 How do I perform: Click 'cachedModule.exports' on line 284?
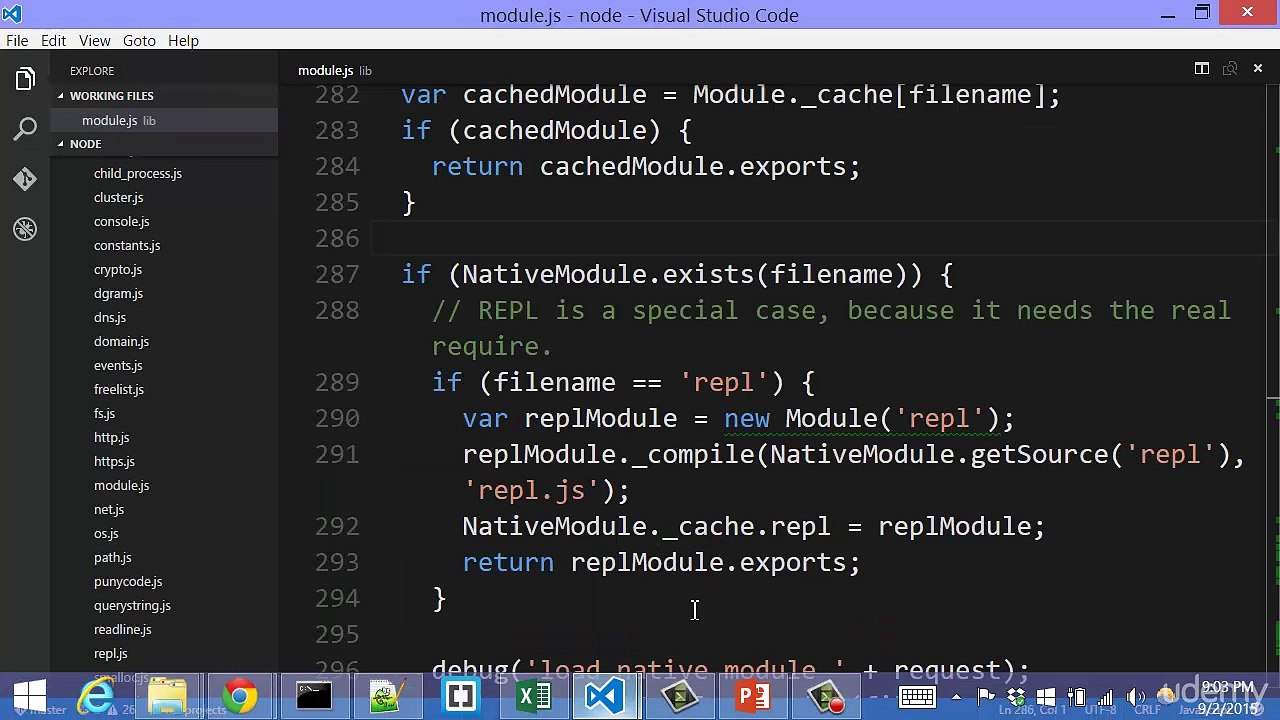693,167
